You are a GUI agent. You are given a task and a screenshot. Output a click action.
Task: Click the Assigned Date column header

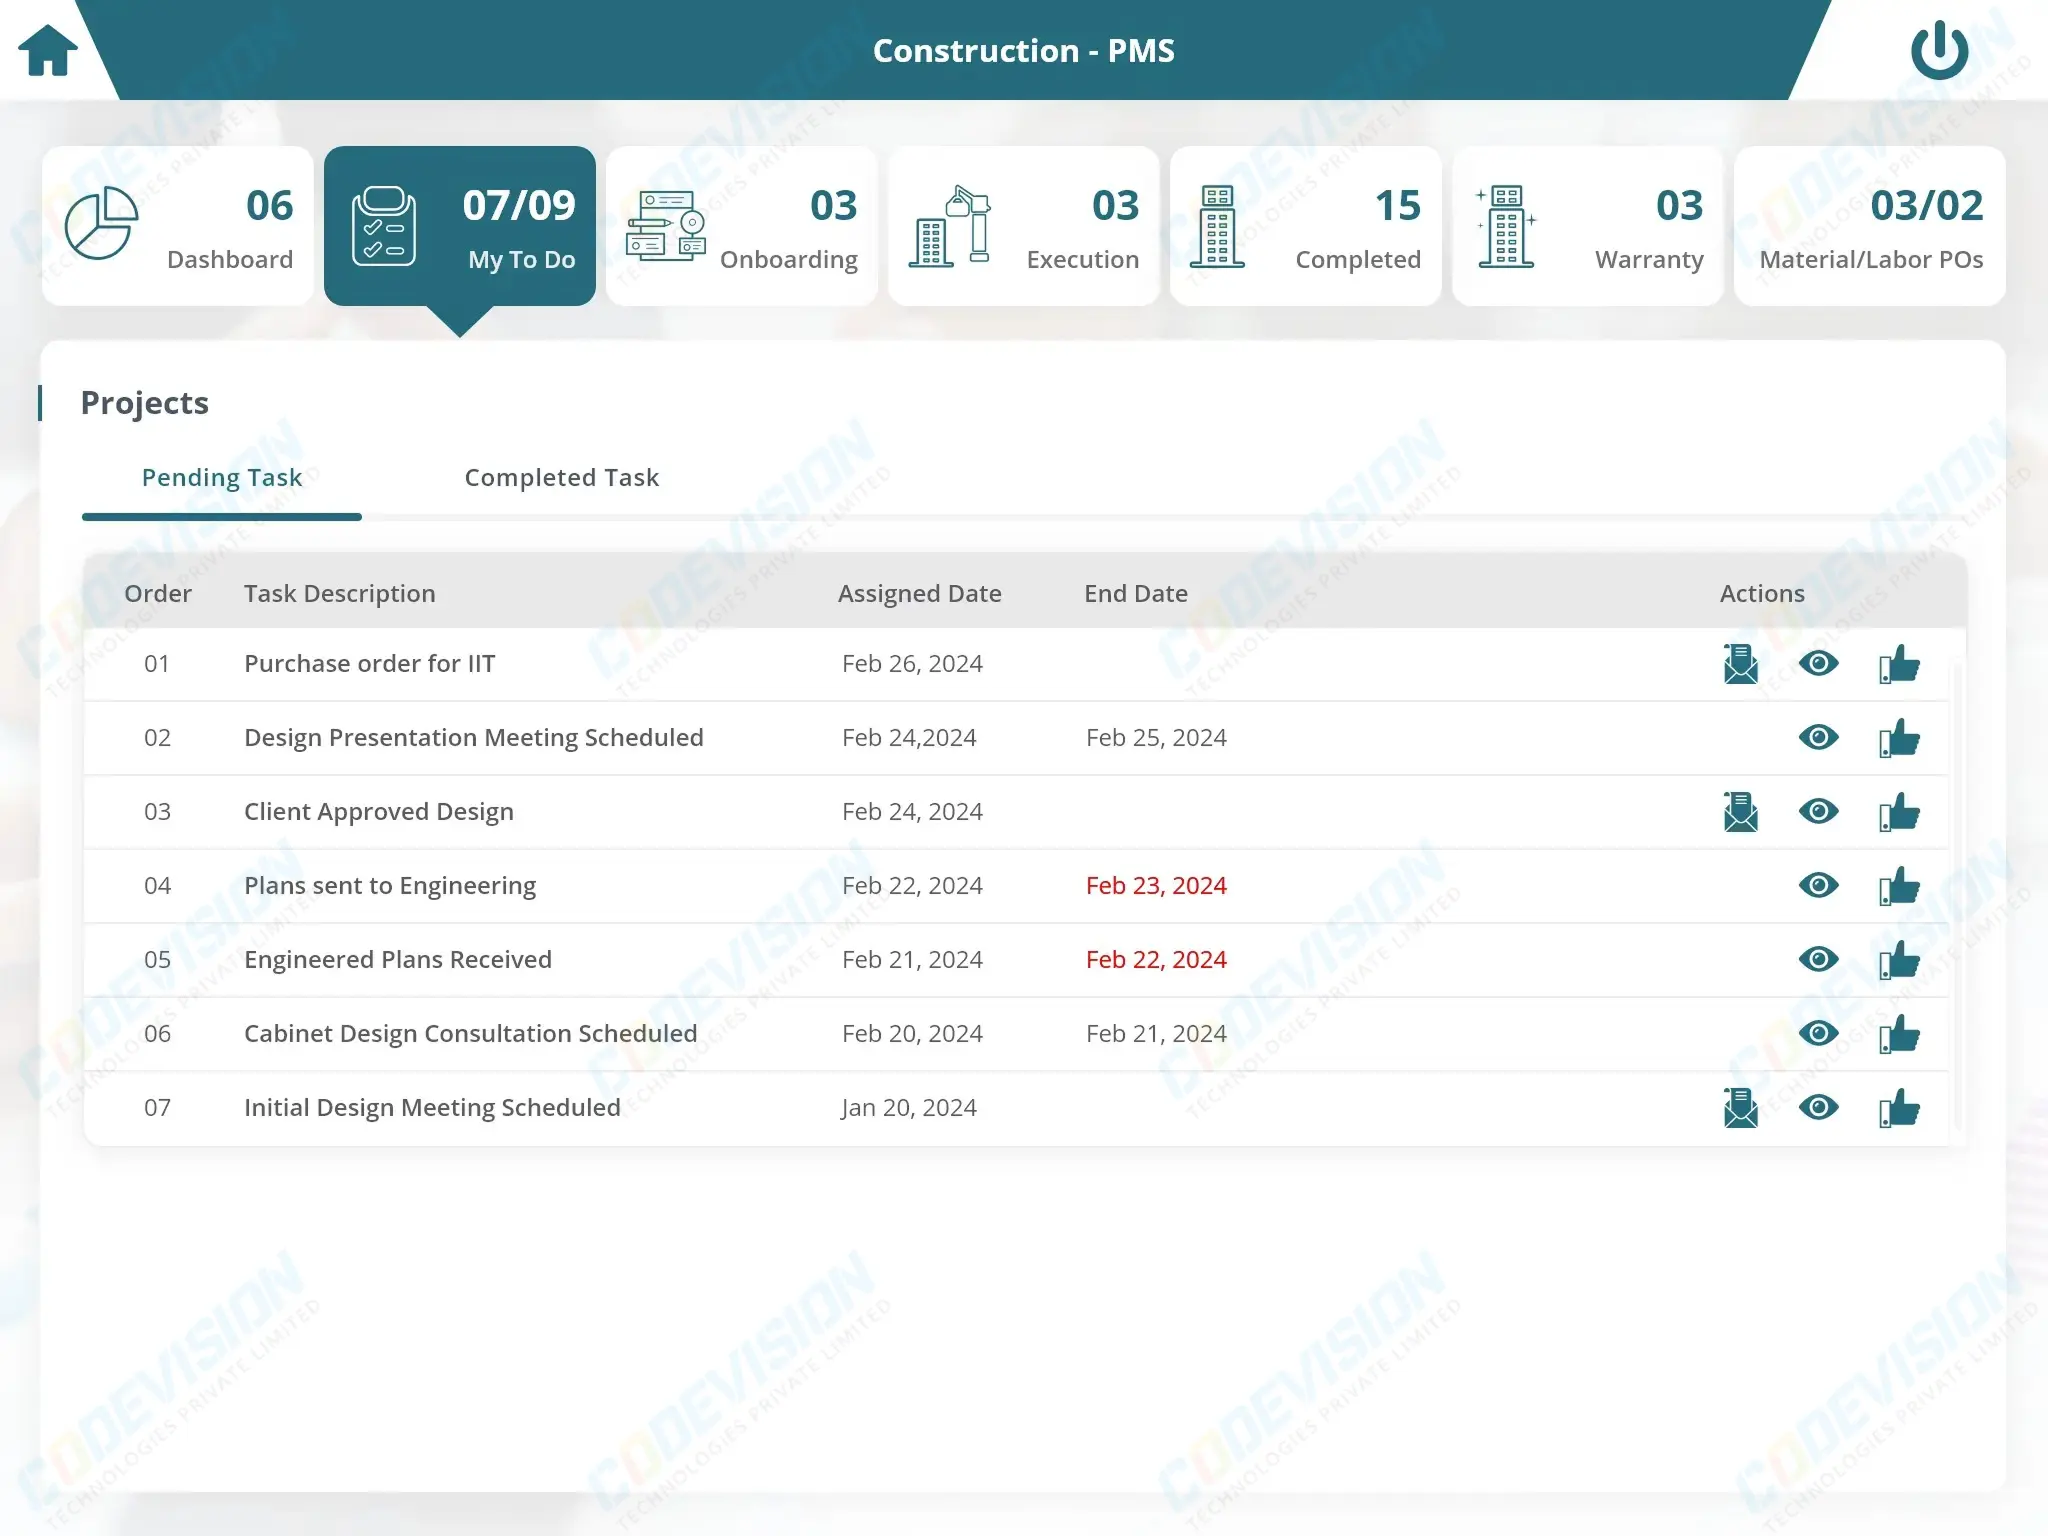click(920, 594)
